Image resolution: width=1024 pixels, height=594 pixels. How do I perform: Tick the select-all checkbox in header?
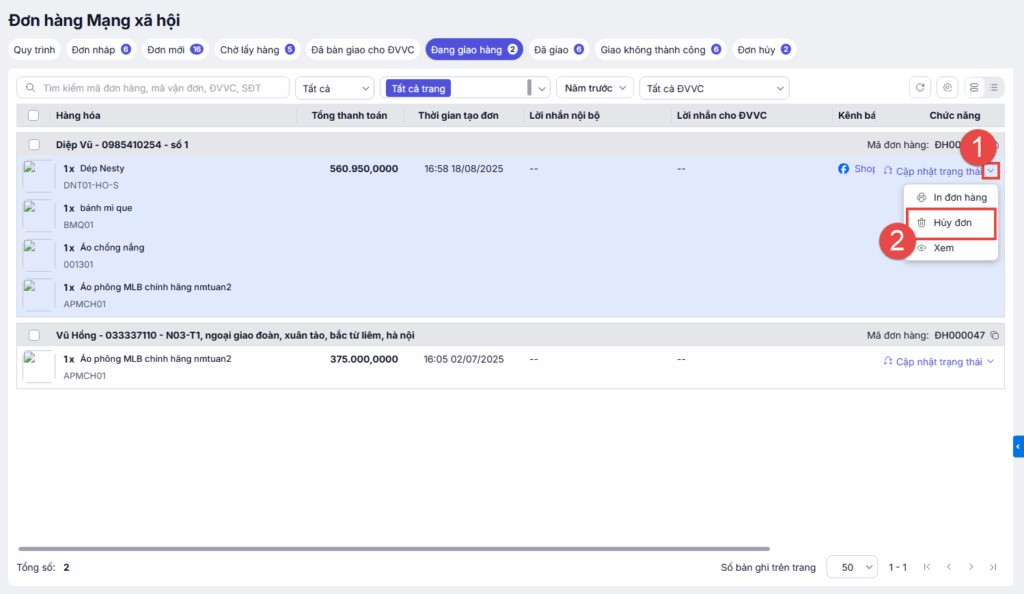(x=33, y=116)
